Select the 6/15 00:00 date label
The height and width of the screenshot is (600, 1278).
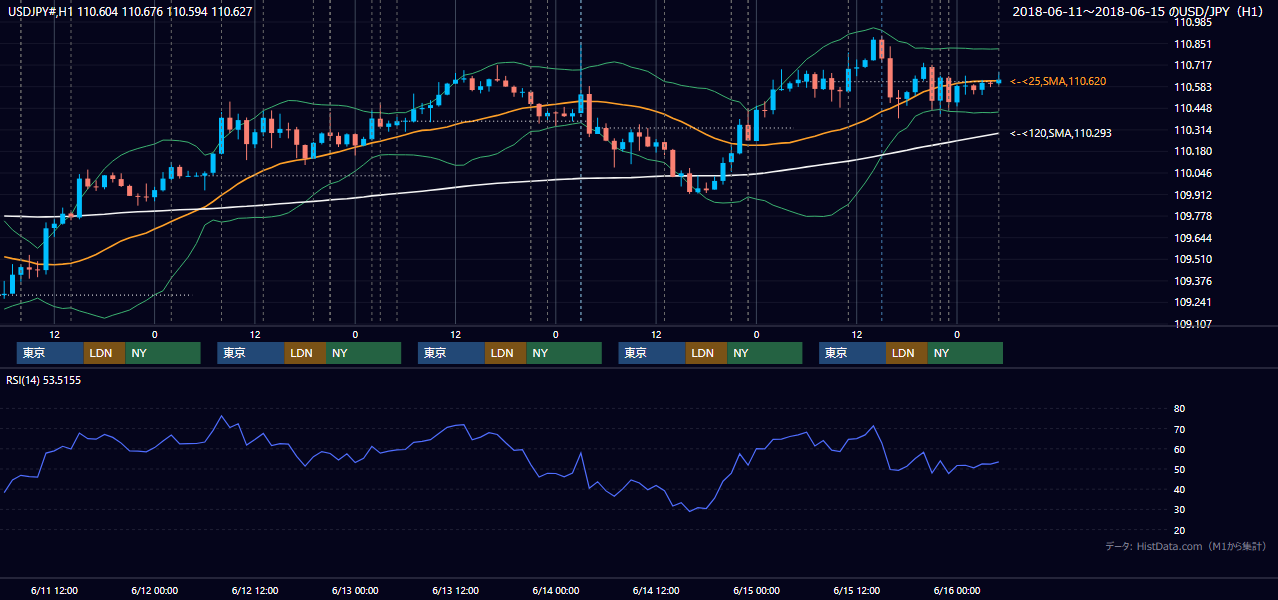tap(756, 591)
